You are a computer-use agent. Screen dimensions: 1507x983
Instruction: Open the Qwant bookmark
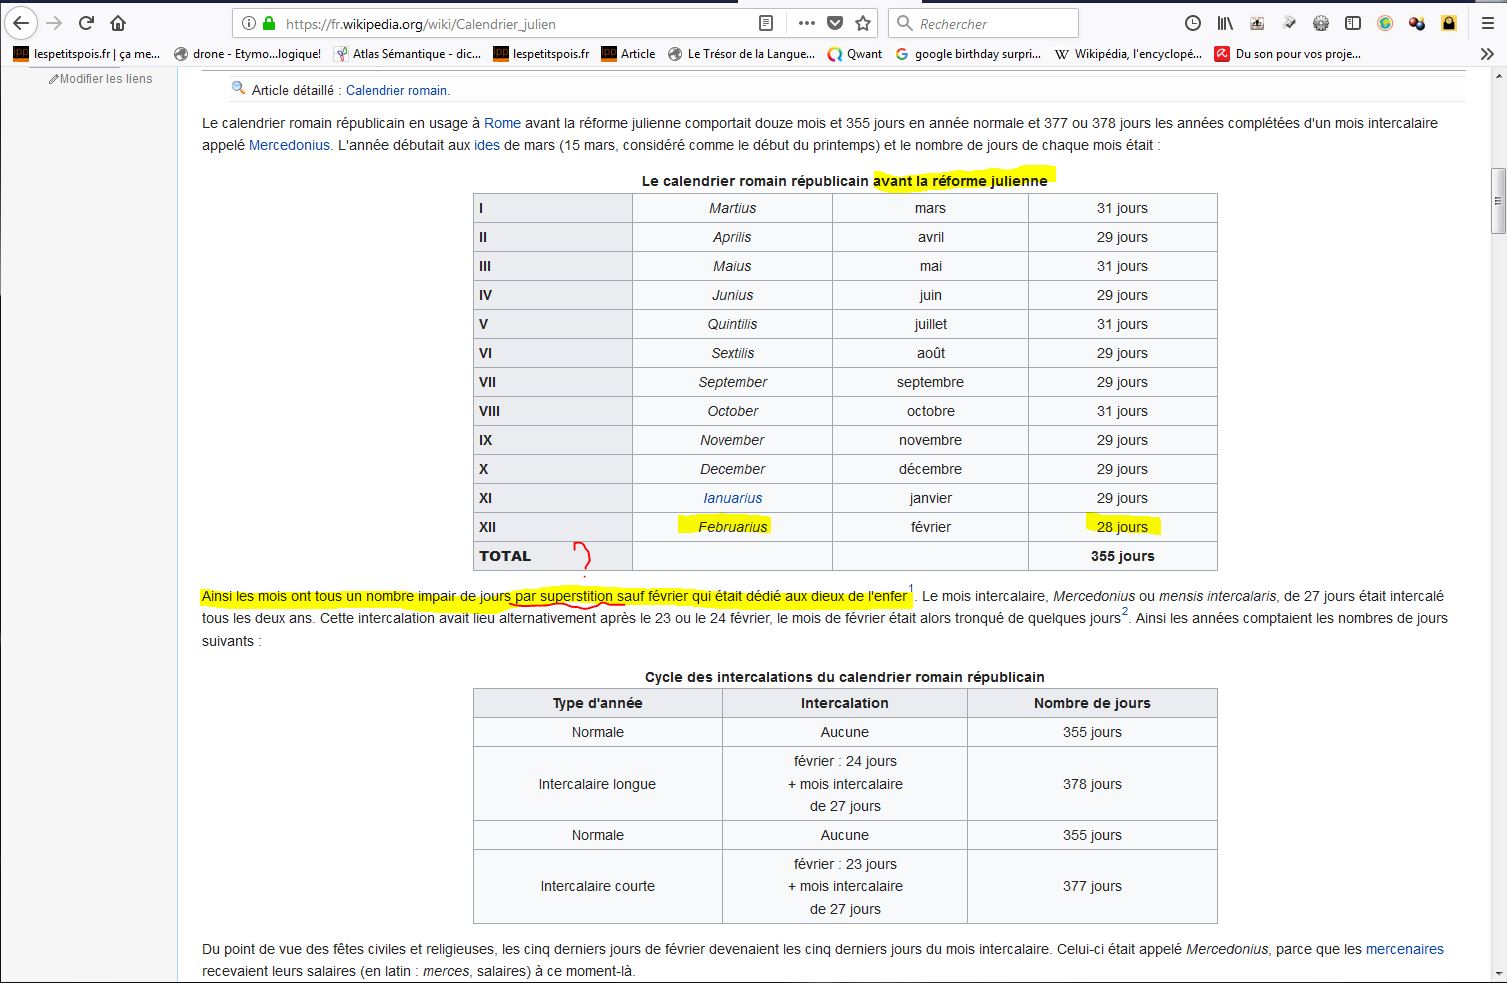click(855, 54)
